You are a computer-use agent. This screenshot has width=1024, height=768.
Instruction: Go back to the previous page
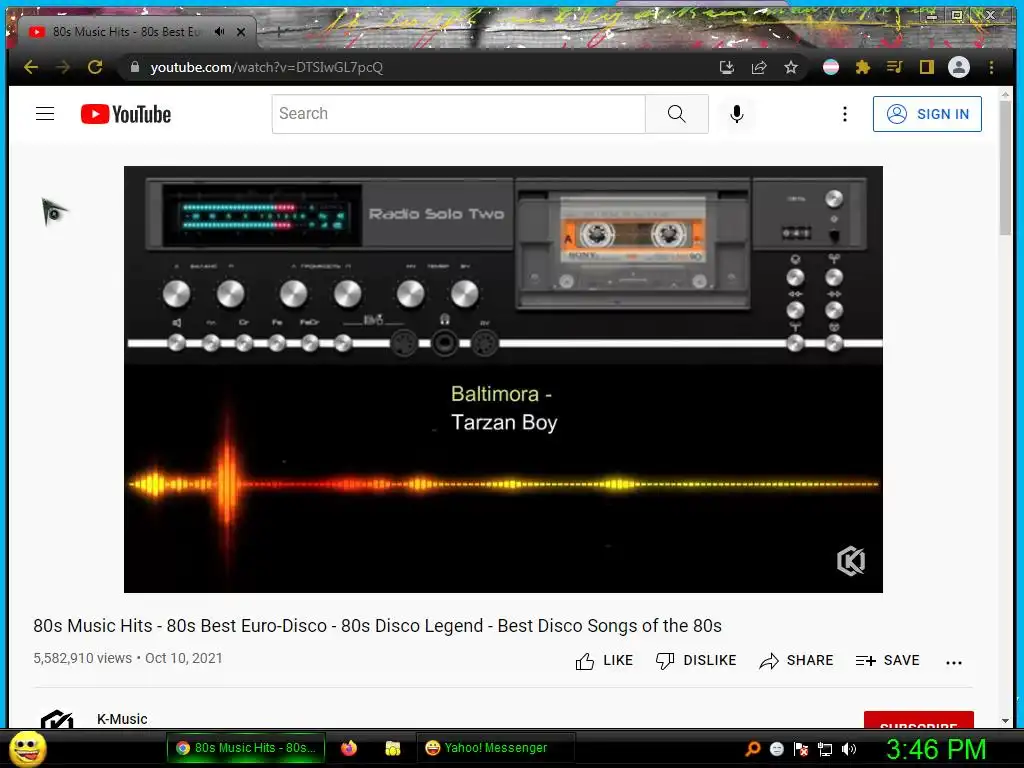click(31, 67)
